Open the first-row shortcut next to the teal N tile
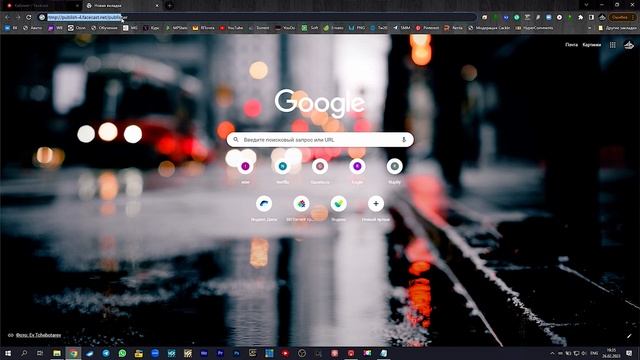Viewport: 640px width, 360px height. pyautogui.click(x=320, y=167)
